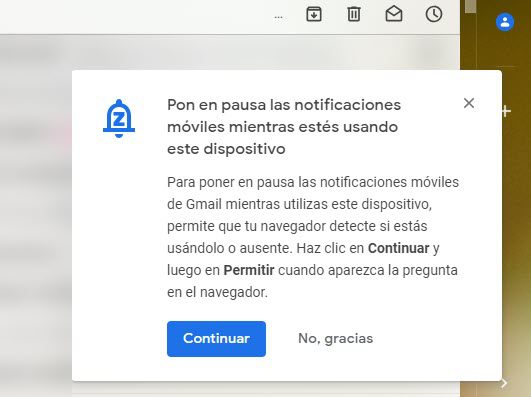This screenshot has height=397, width=531.
Task: Decline with No, gracias
Action: coord(336,338)
